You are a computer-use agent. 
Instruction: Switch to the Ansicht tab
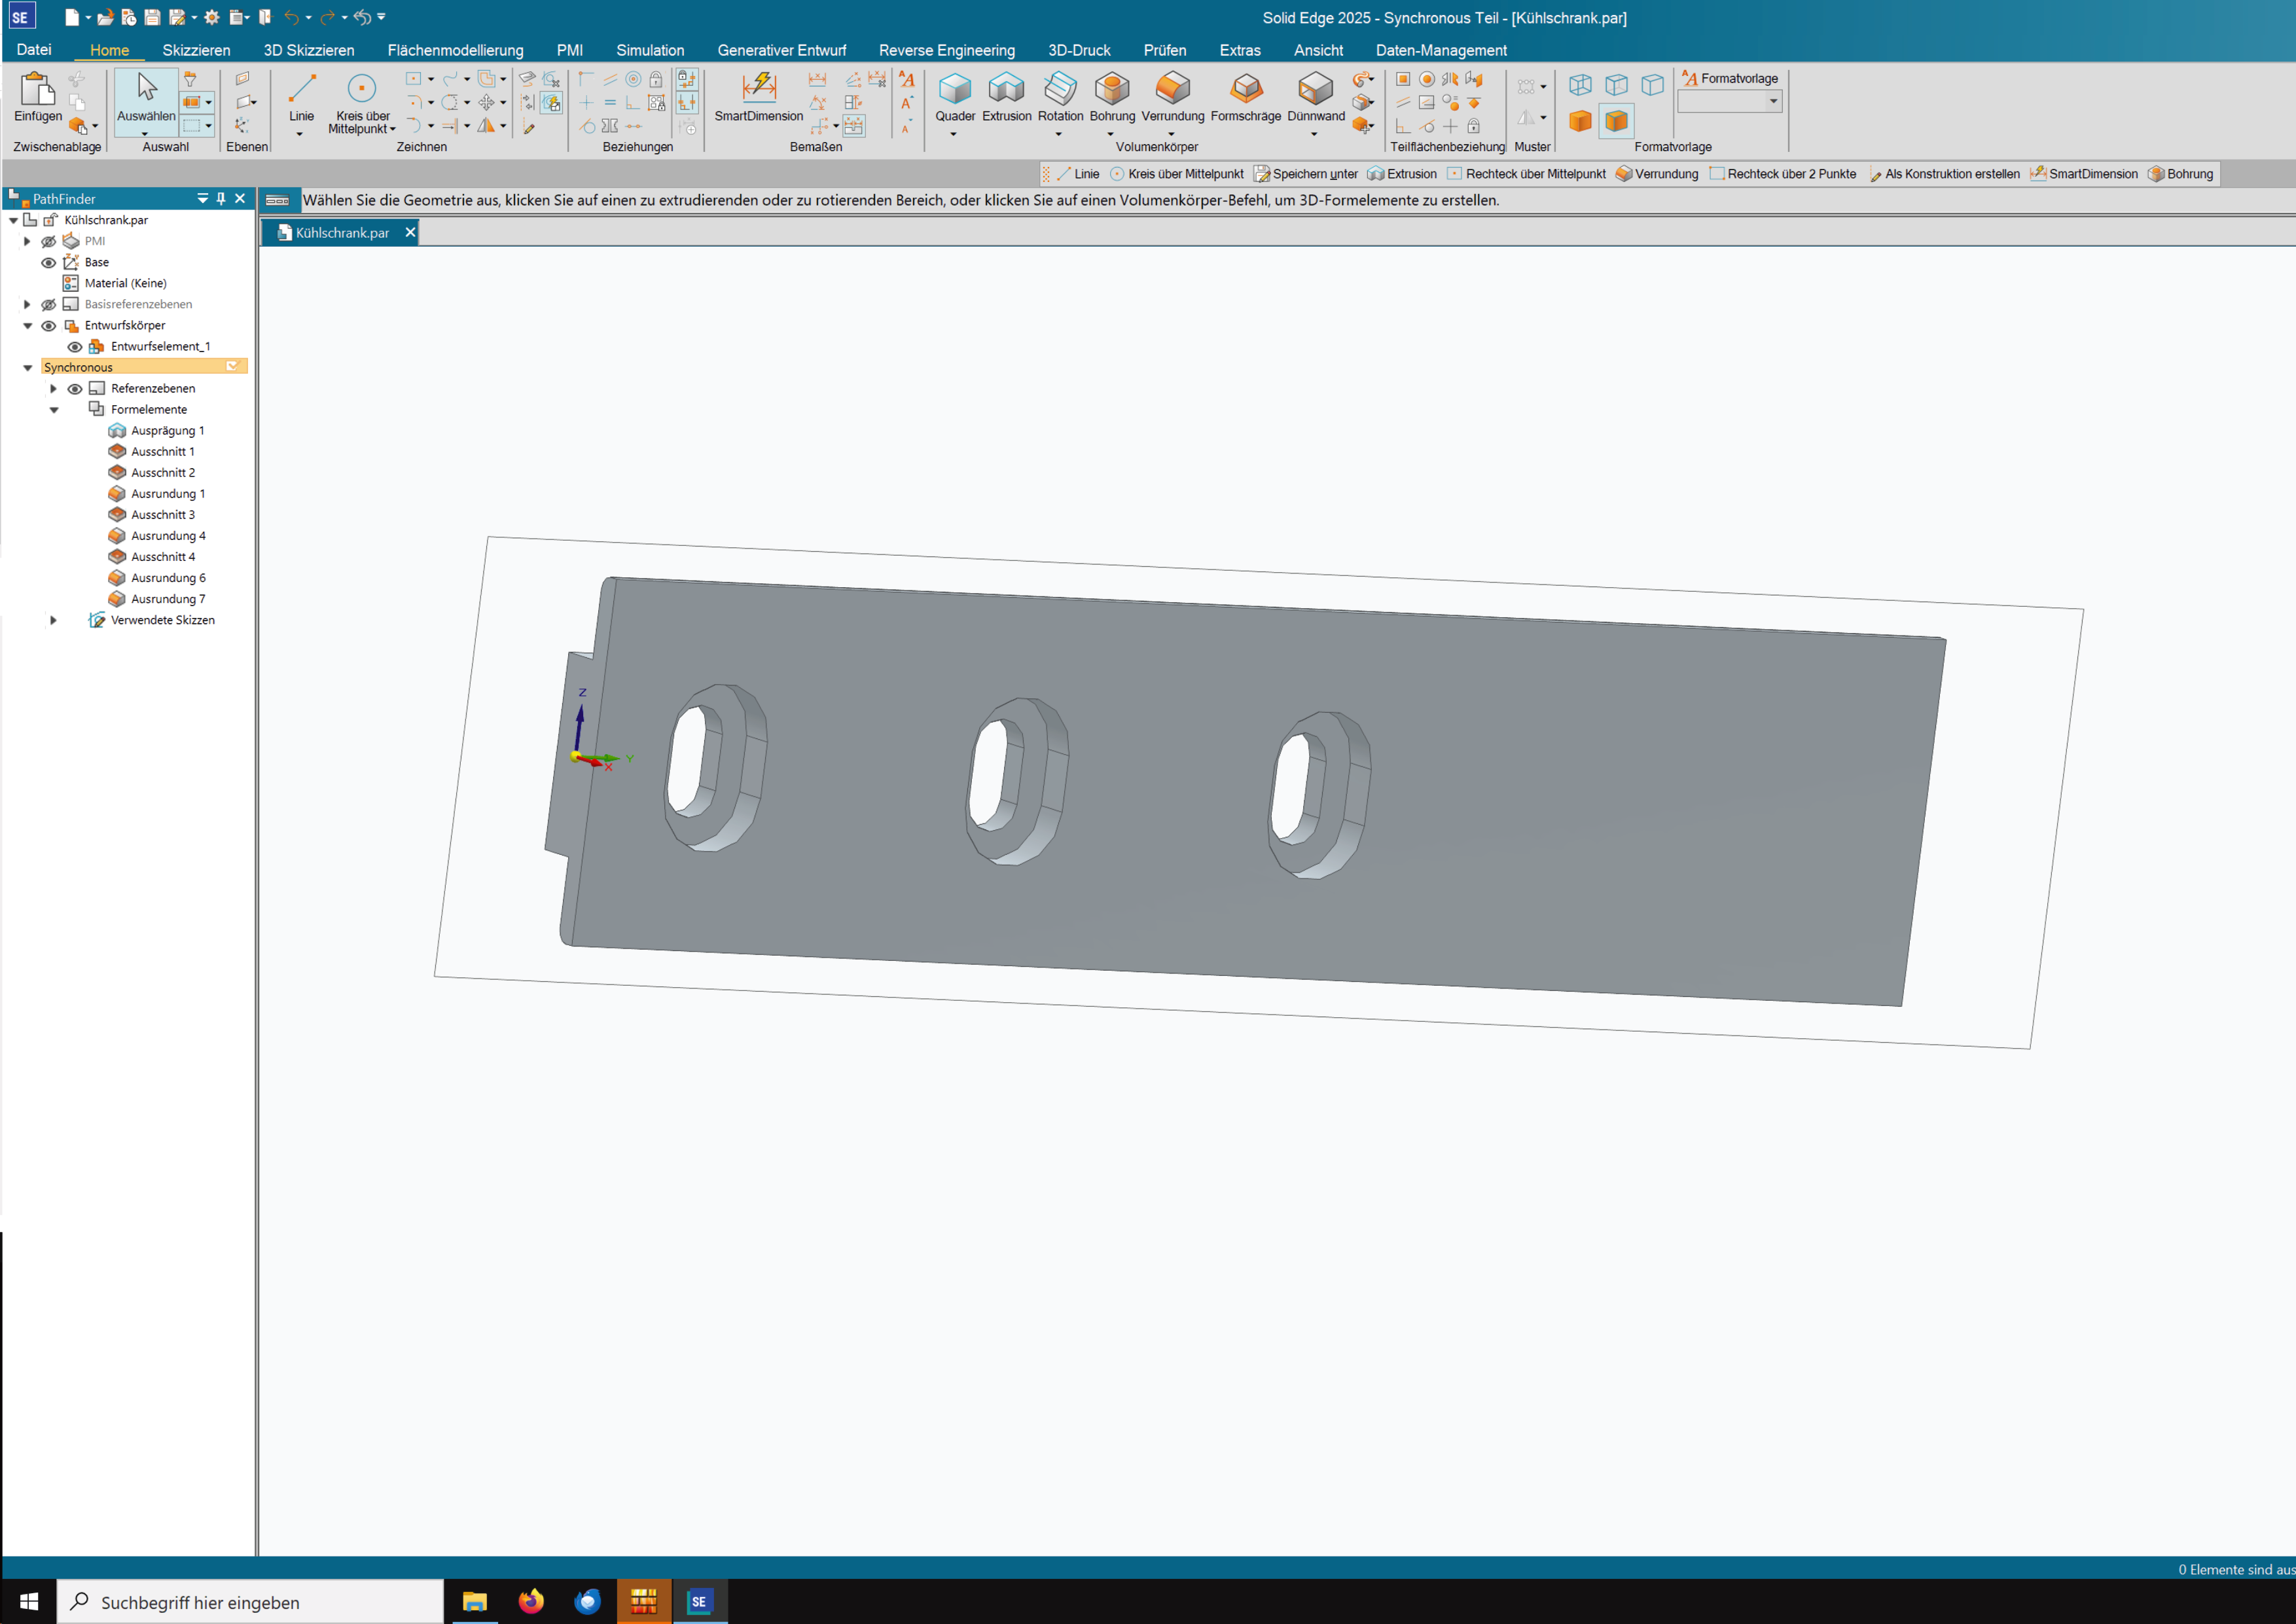pos(1318,50)
